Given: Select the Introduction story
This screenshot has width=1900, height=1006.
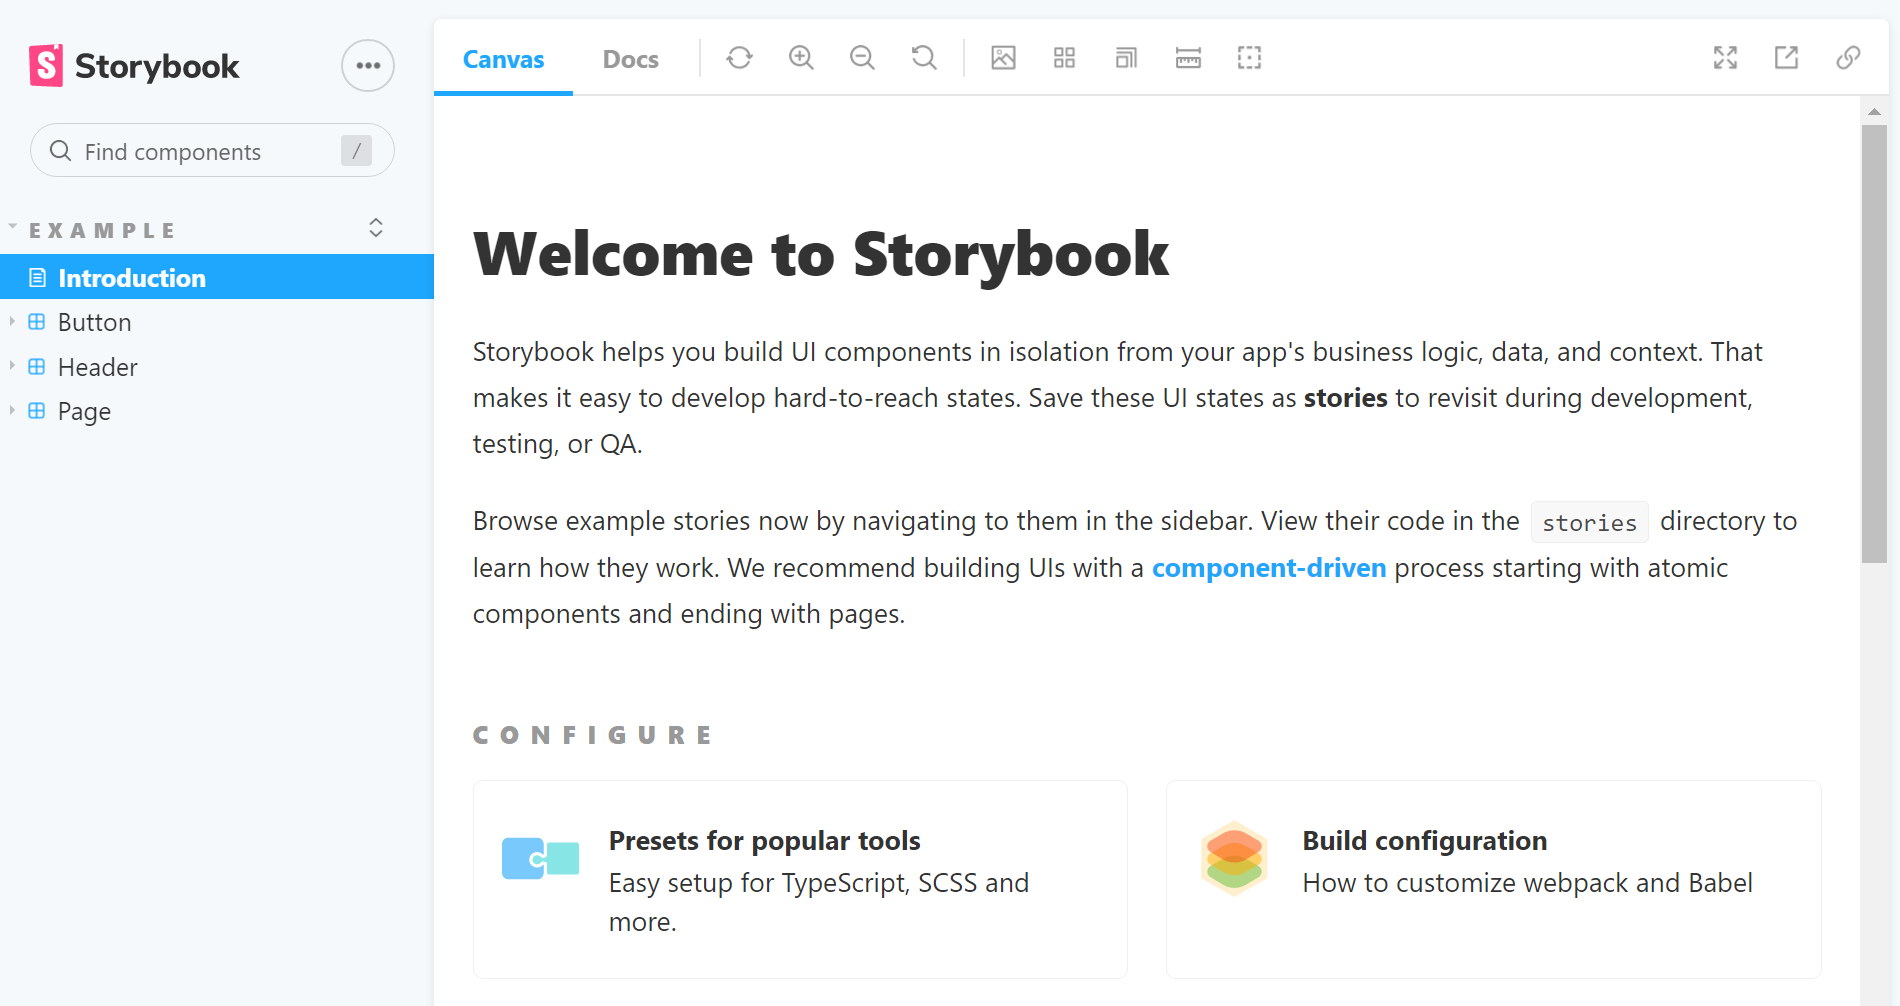Looking at the screenshot, I should pyautogui.click(x=217, y=277).
